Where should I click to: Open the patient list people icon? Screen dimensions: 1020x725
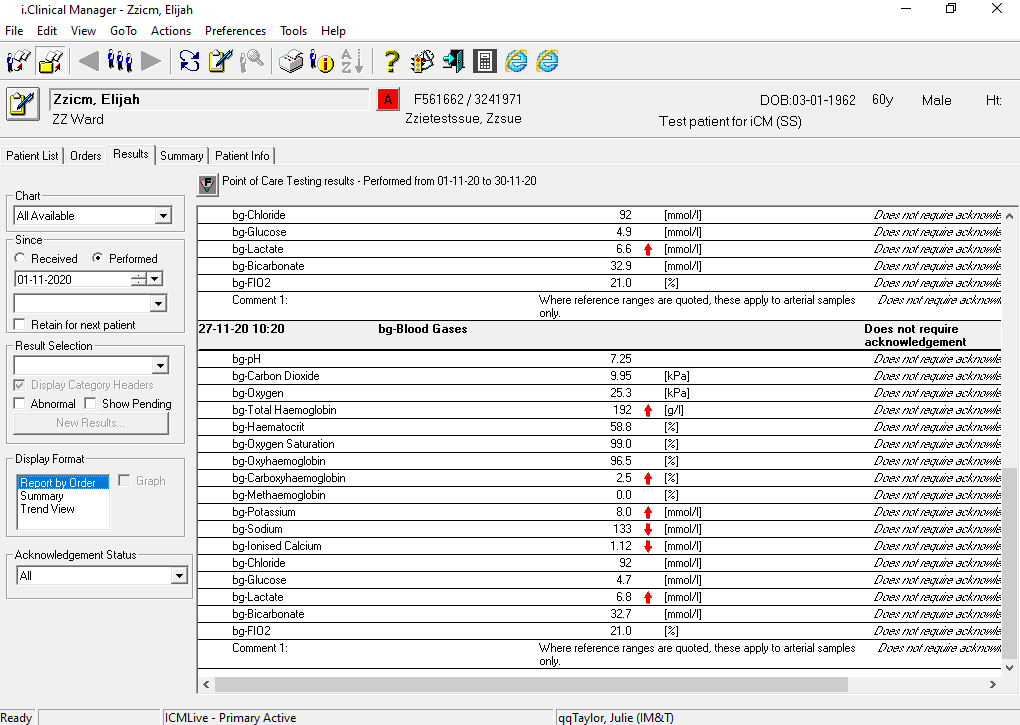(x=120, y=61)
